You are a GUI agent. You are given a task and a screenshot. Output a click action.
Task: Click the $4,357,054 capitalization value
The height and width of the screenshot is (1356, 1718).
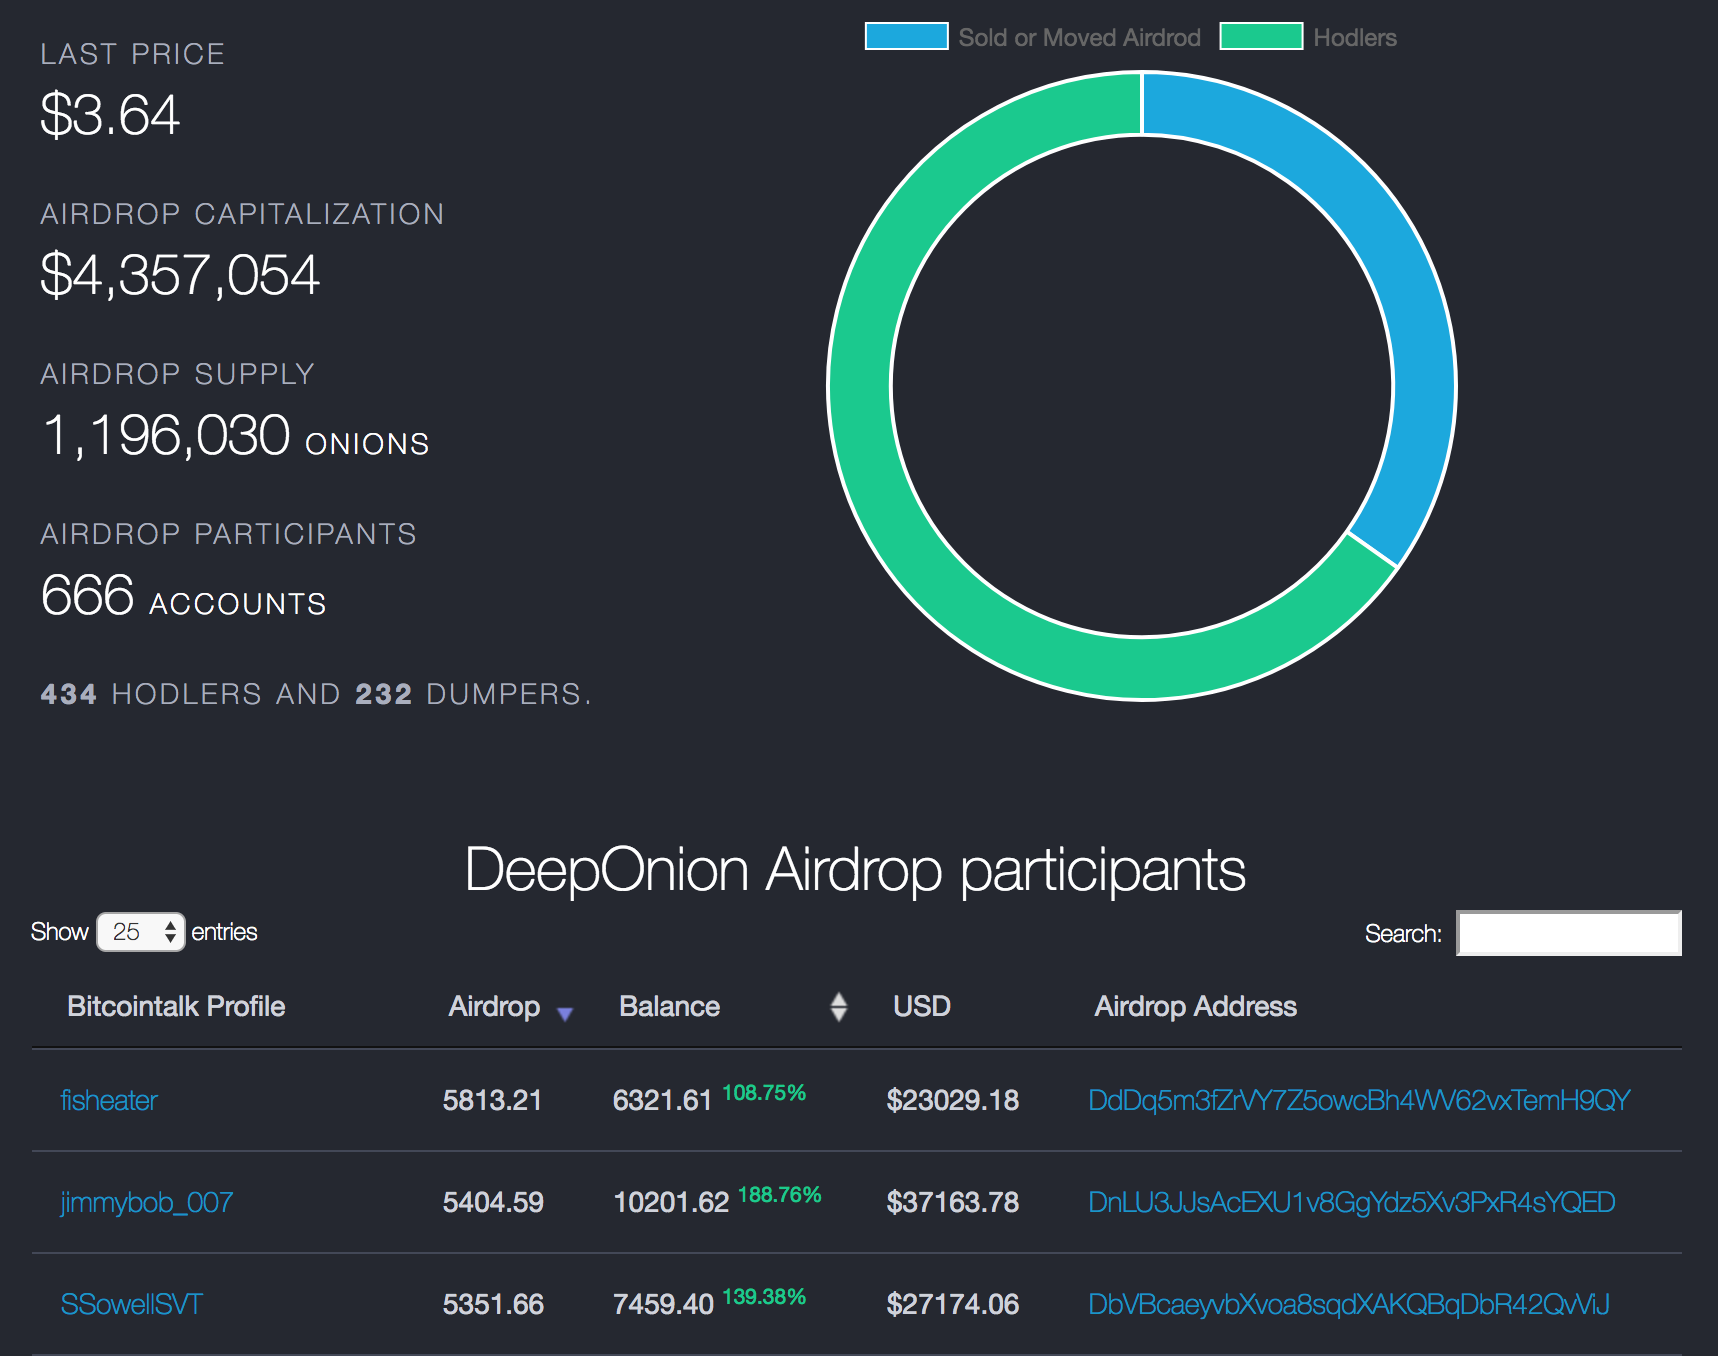click(x=180, y=274)
